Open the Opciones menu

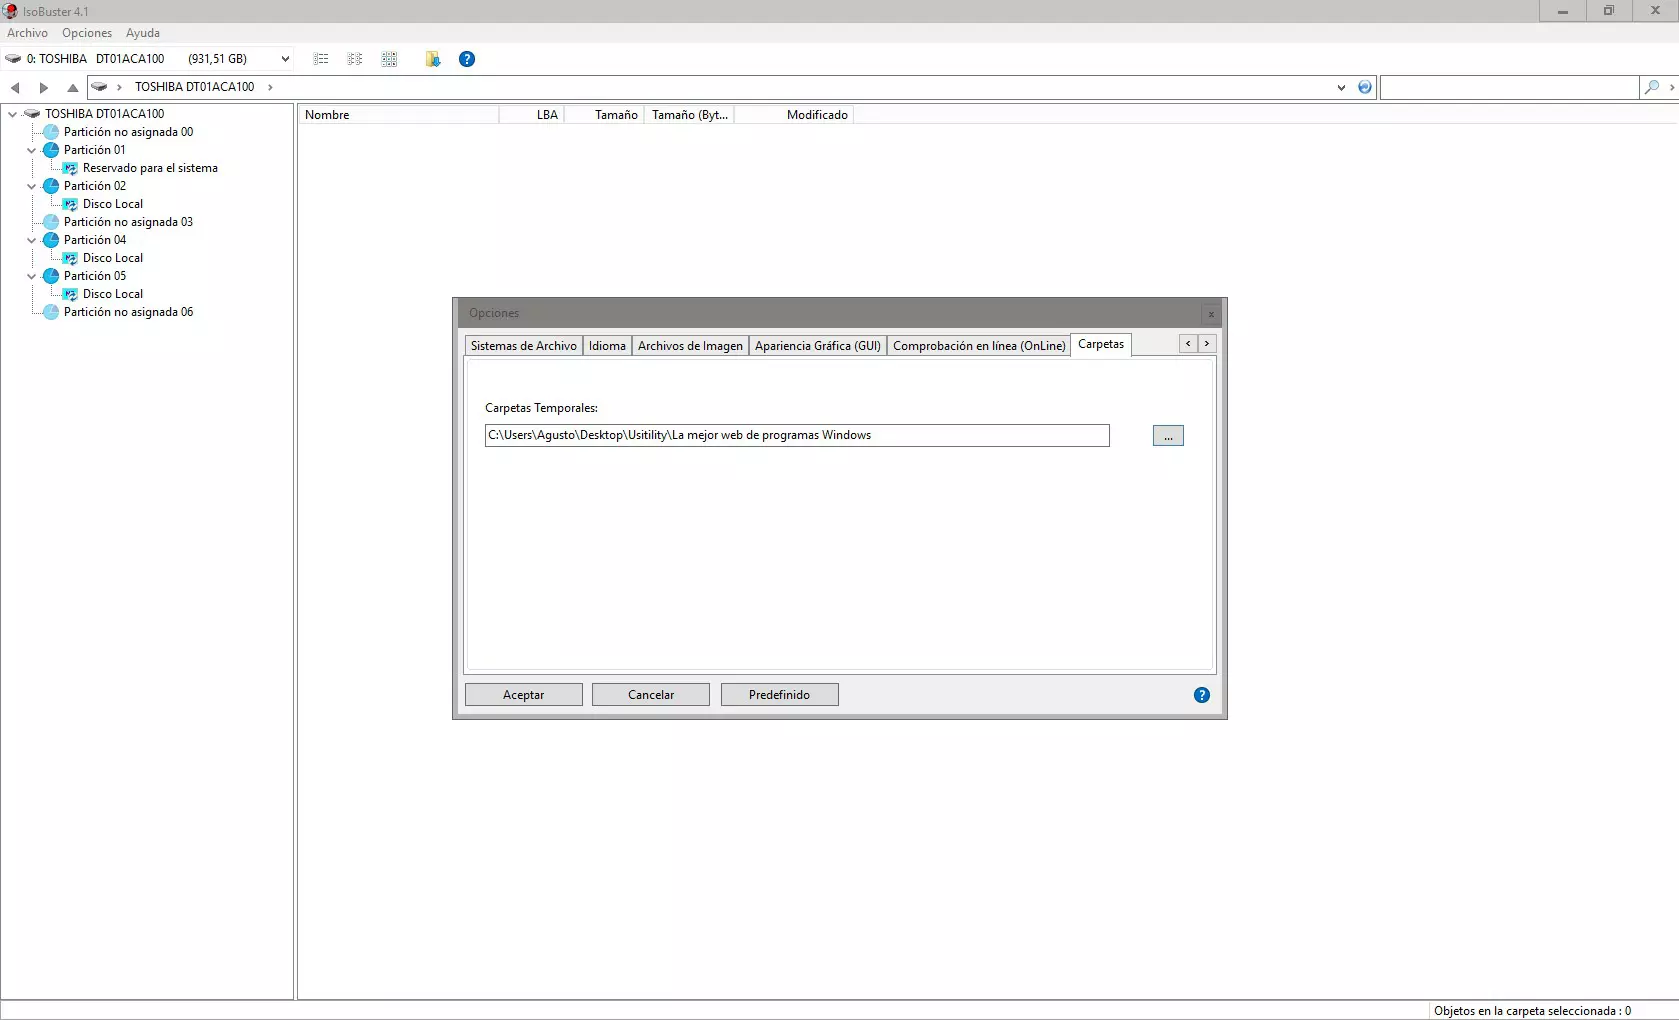click(x=87, y=33)
